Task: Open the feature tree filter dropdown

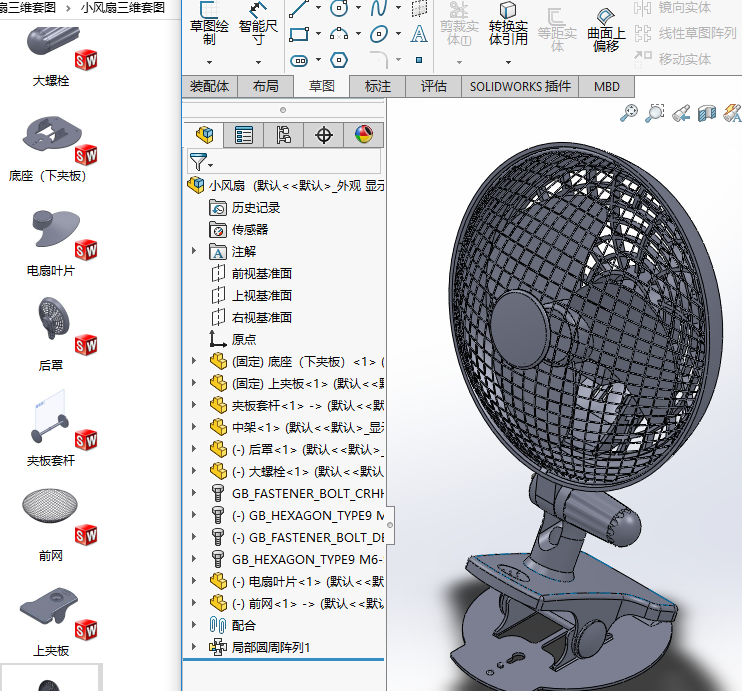Action: pyautogui.click(x=201, y=161)
